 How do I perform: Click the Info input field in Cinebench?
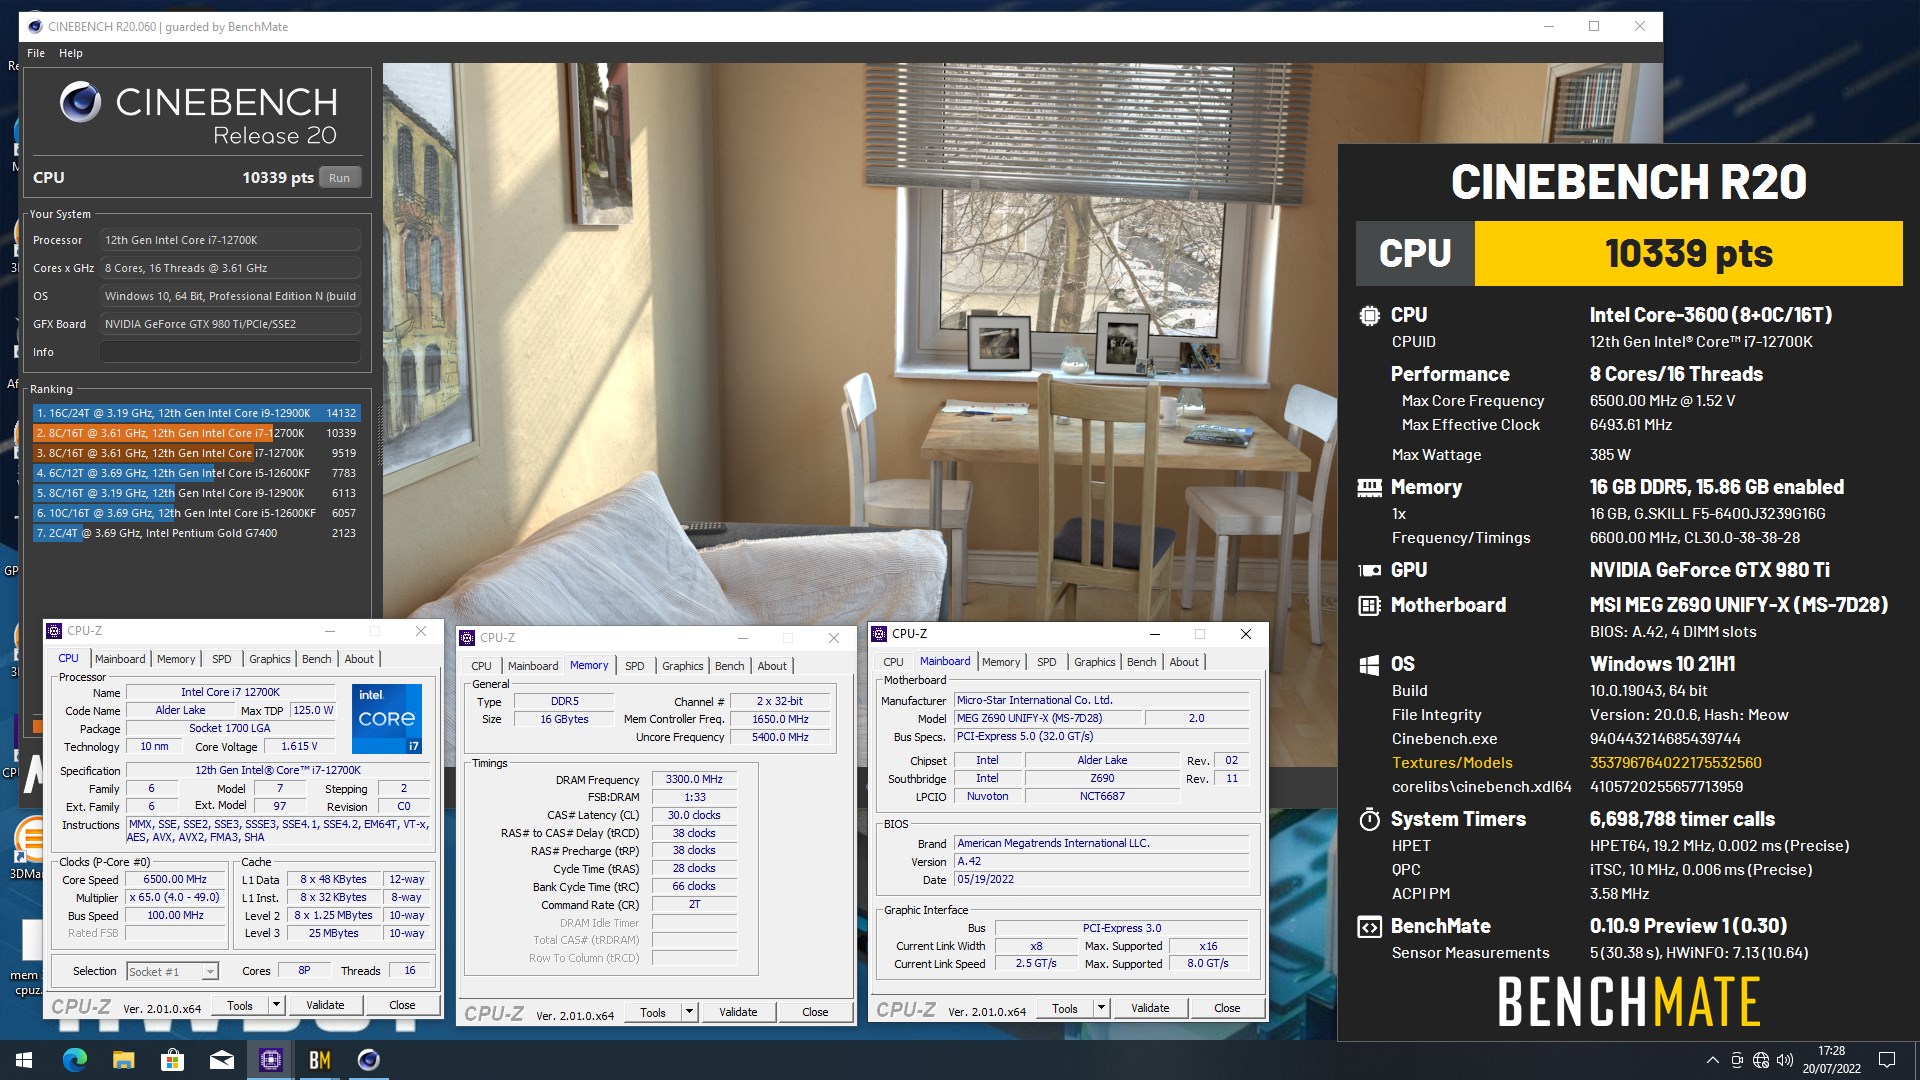[x=230, y=352]
